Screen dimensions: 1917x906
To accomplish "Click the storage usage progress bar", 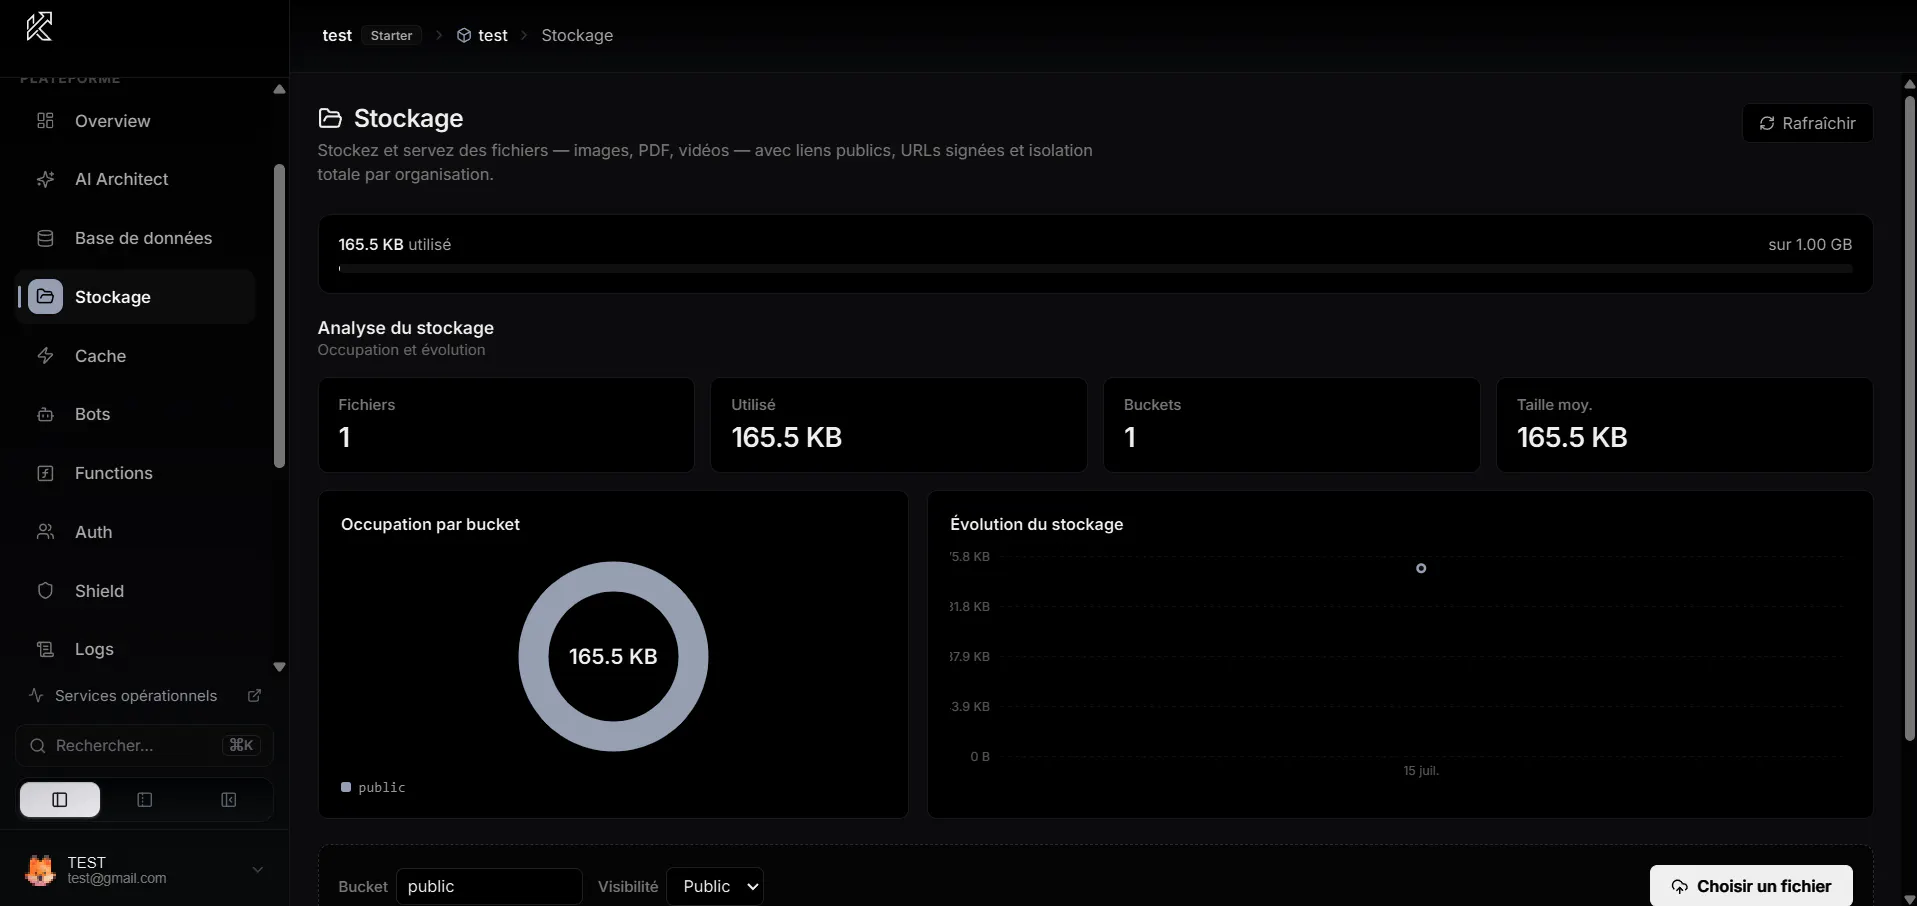I will (1095, 269).
